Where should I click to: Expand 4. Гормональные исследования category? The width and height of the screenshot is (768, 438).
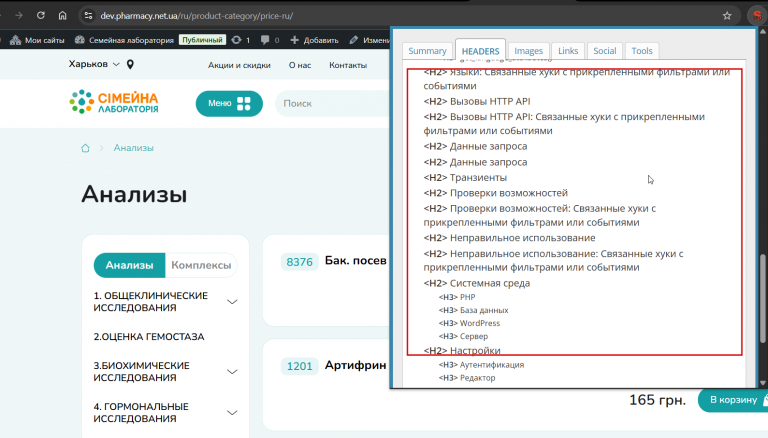tap(165, 413)
